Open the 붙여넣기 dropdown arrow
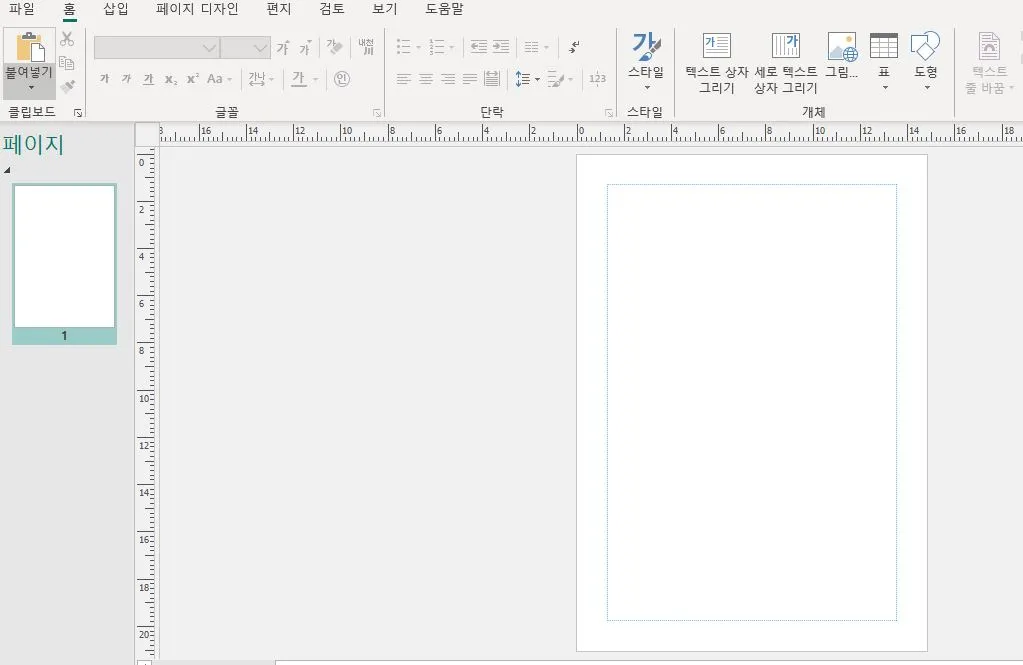This screenshot has height=665, width=1023. coord(30,87)
